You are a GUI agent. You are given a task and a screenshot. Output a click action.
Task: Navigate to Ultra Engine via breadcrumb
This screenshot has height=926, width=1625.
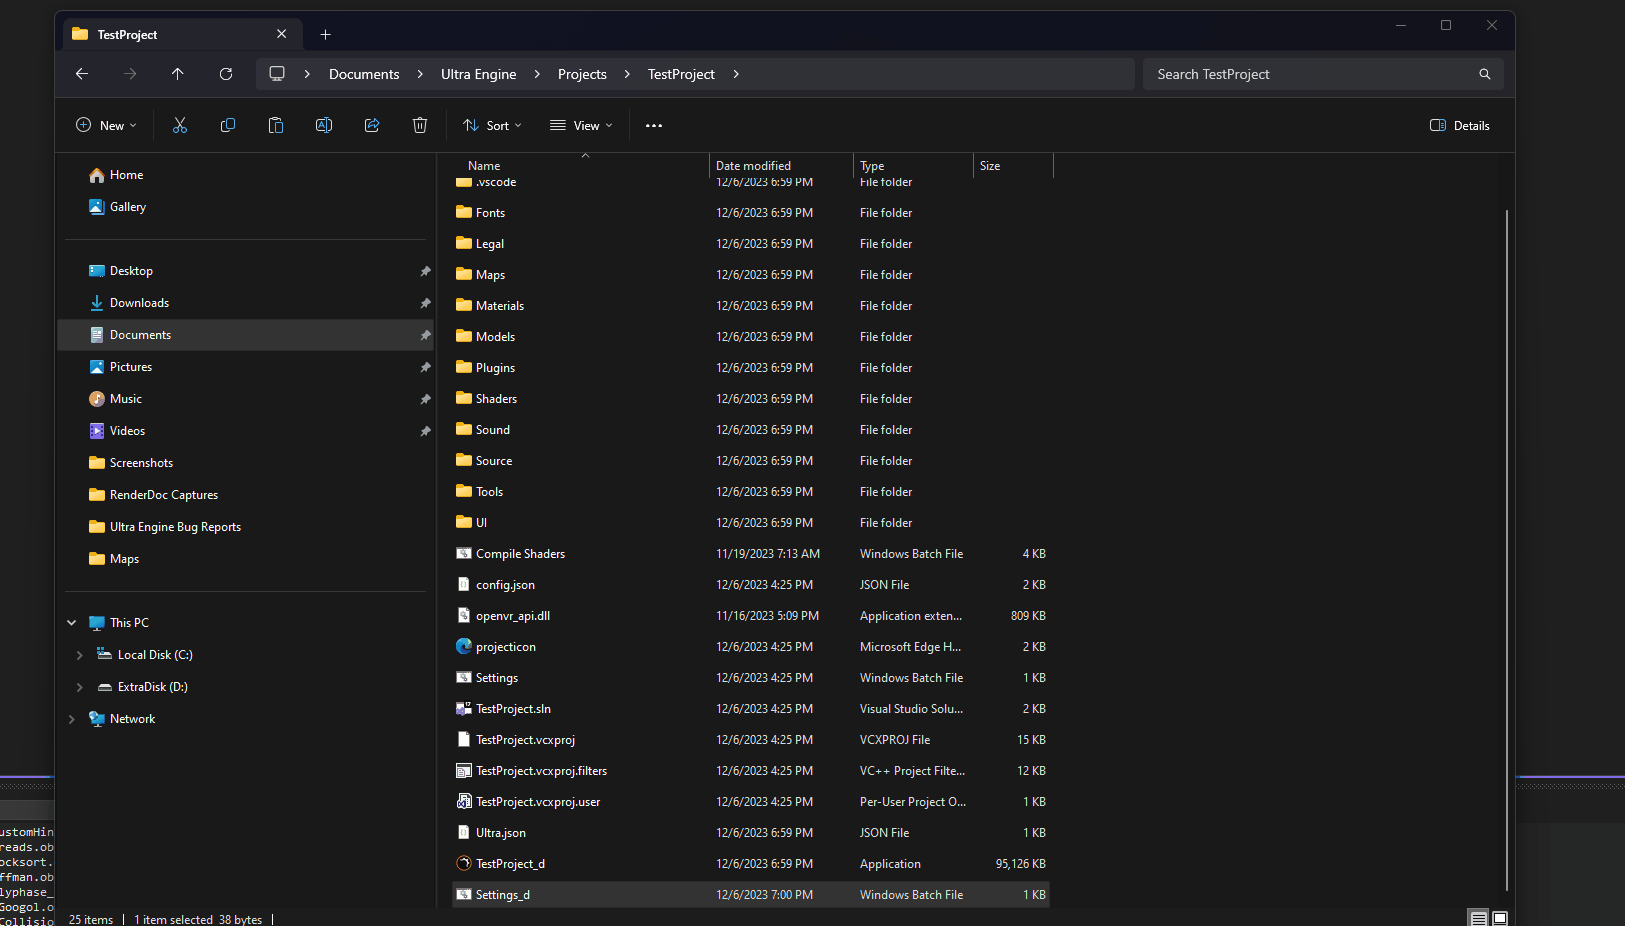click(478, 73)
